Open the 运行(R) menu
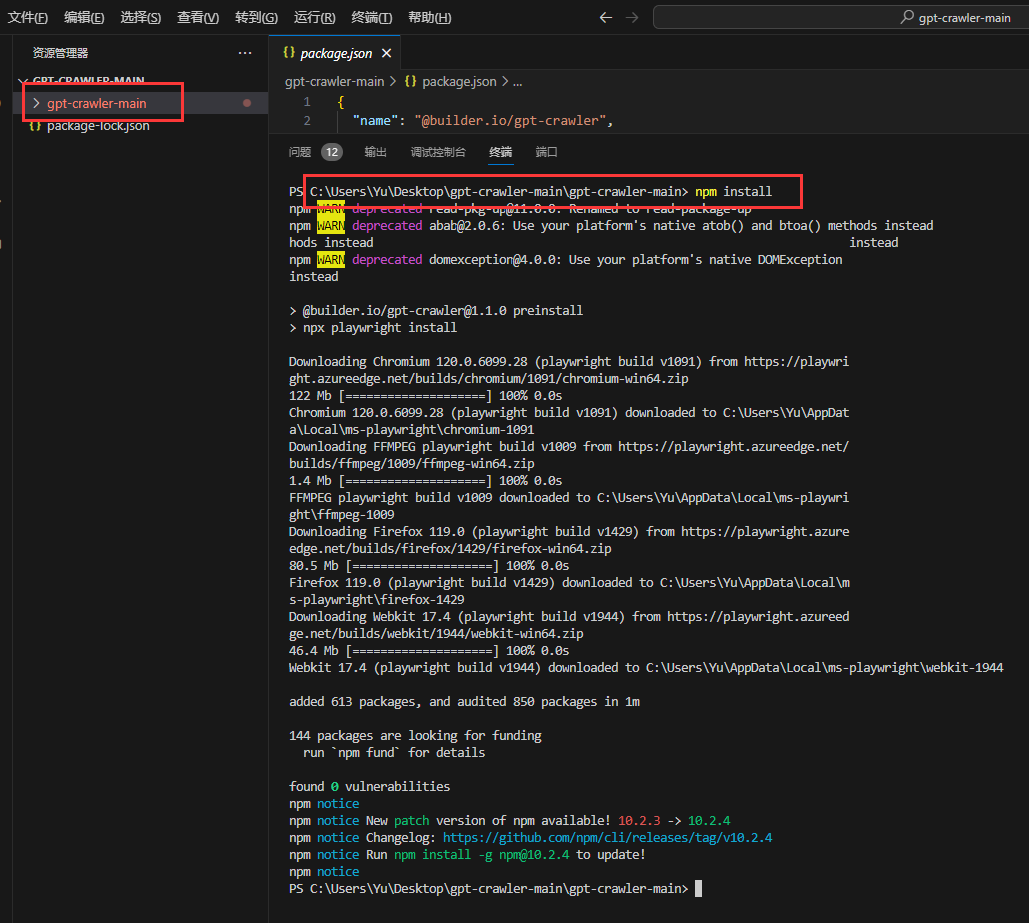 (x=314, y=18)
